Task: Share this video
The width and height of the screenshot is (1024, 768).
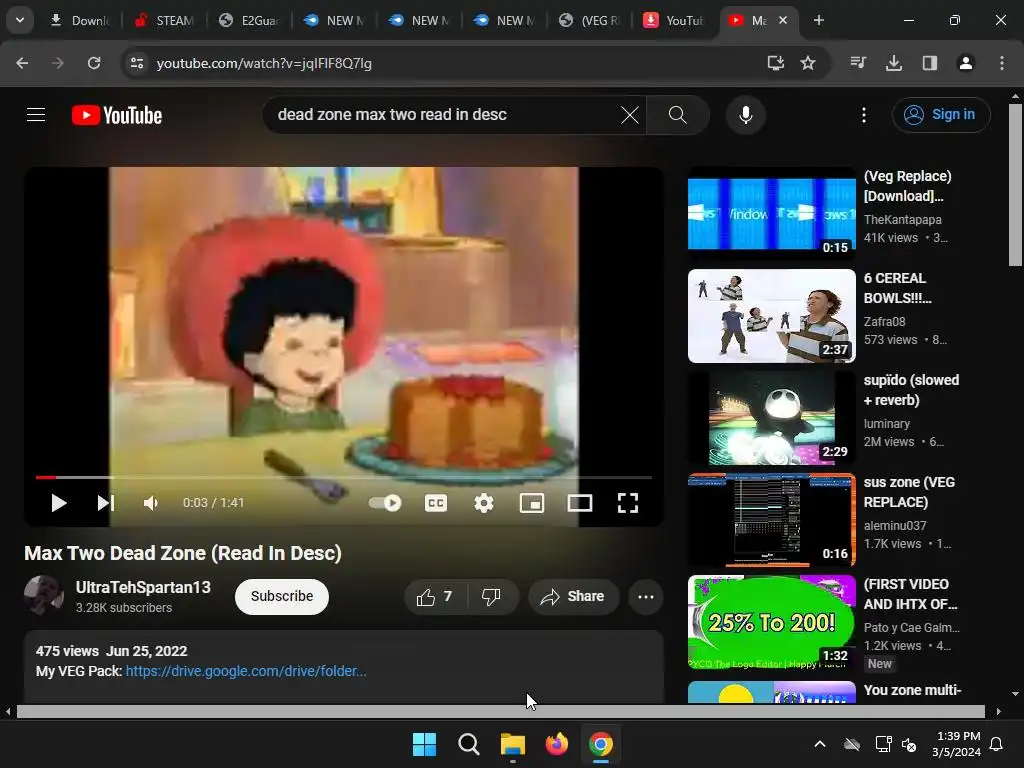Action: point(573,597)
